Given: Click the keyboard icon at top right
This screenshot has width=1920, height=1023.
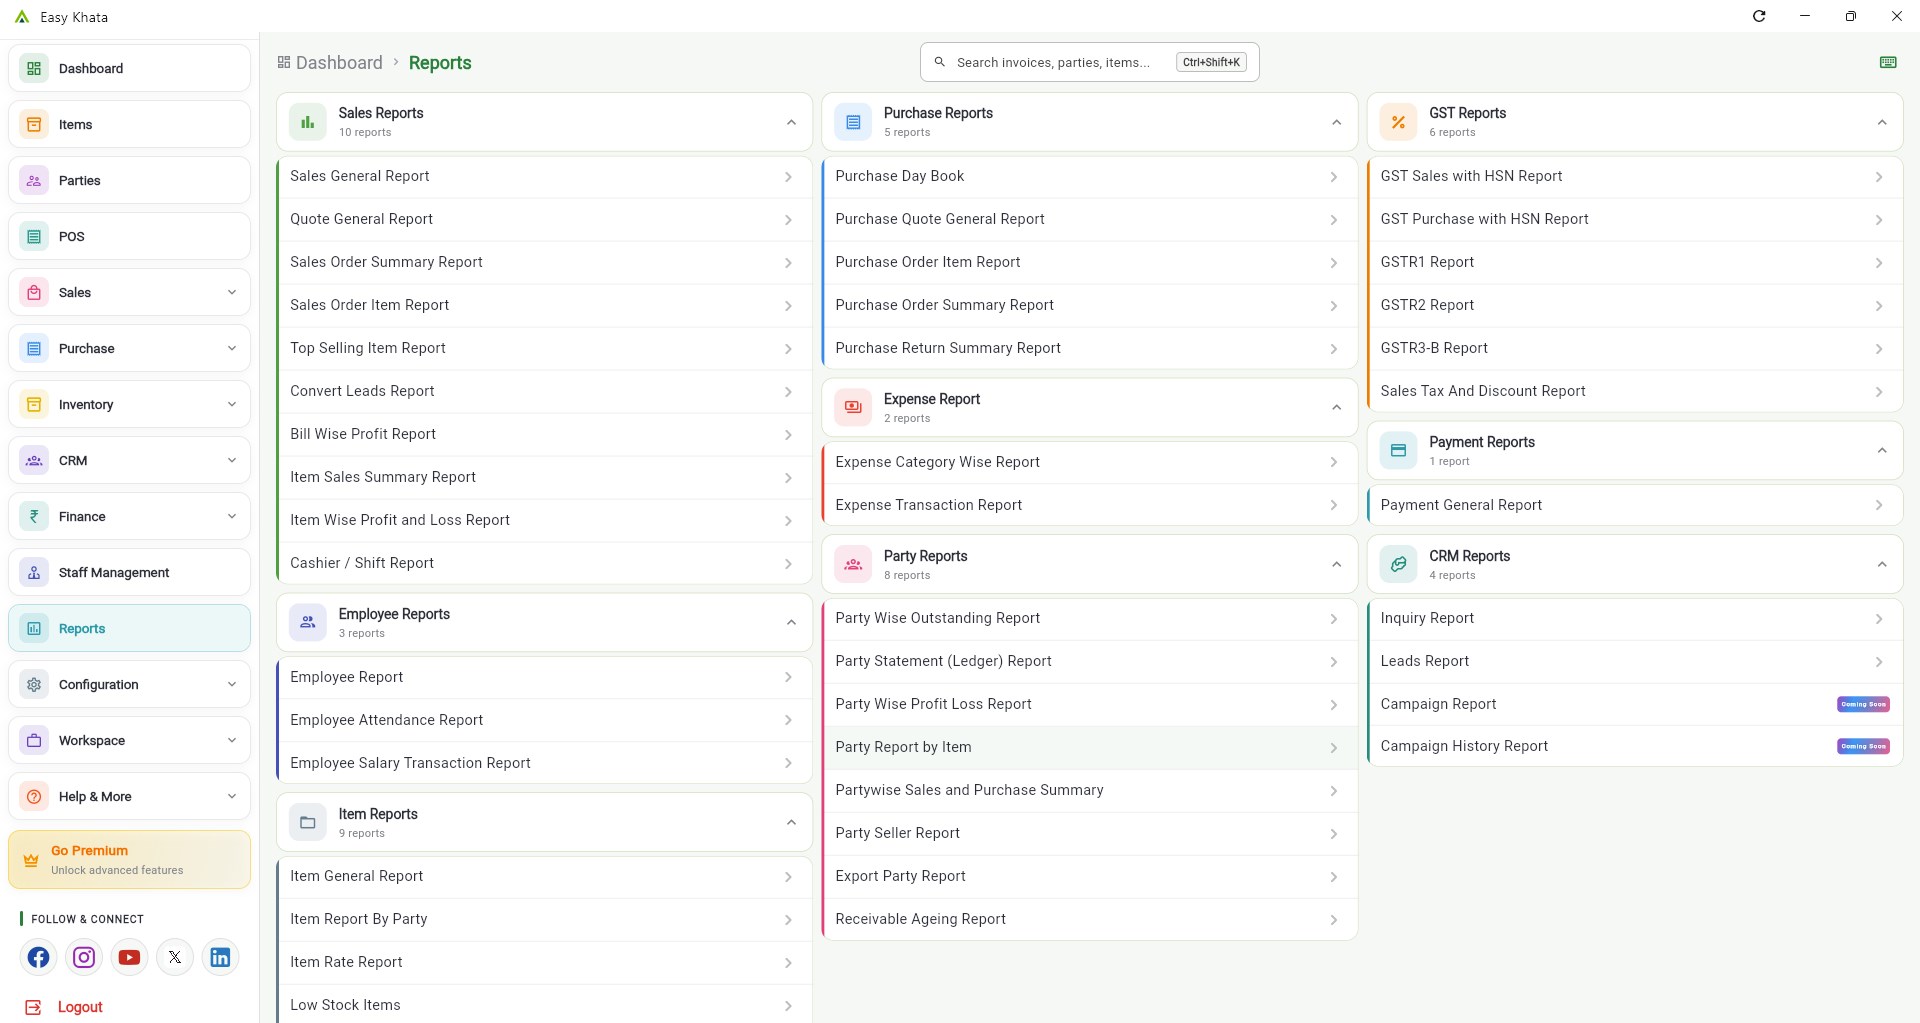Looking at the screenshot, I should tap(1888, 62).
